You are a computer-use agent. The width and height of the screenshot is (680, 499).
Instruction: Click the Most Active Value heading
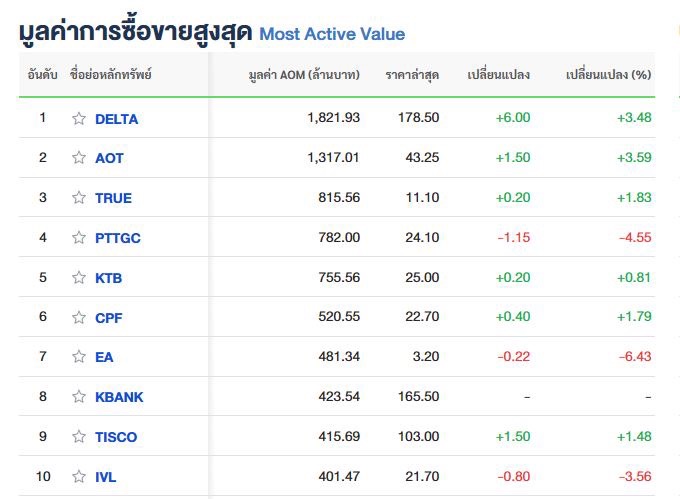coord(332,34)
